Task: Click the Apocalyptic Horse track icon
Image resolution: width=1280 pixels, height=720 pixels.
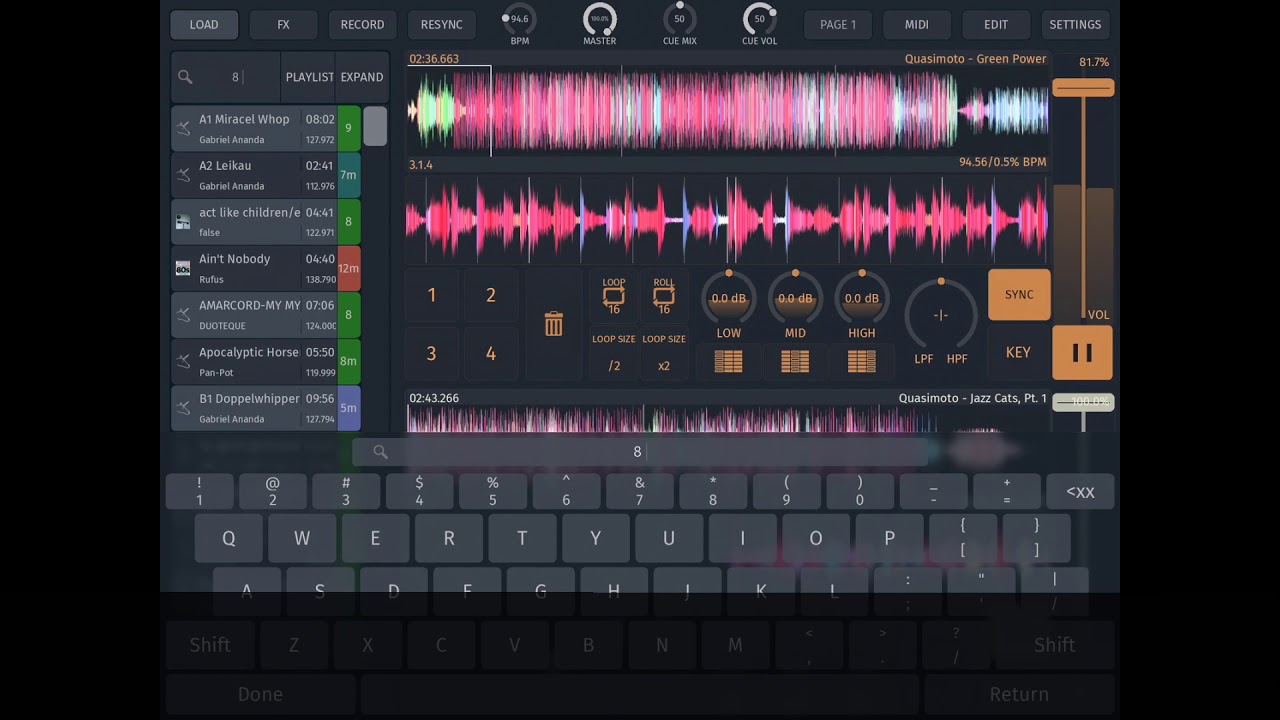Action: 183,361
